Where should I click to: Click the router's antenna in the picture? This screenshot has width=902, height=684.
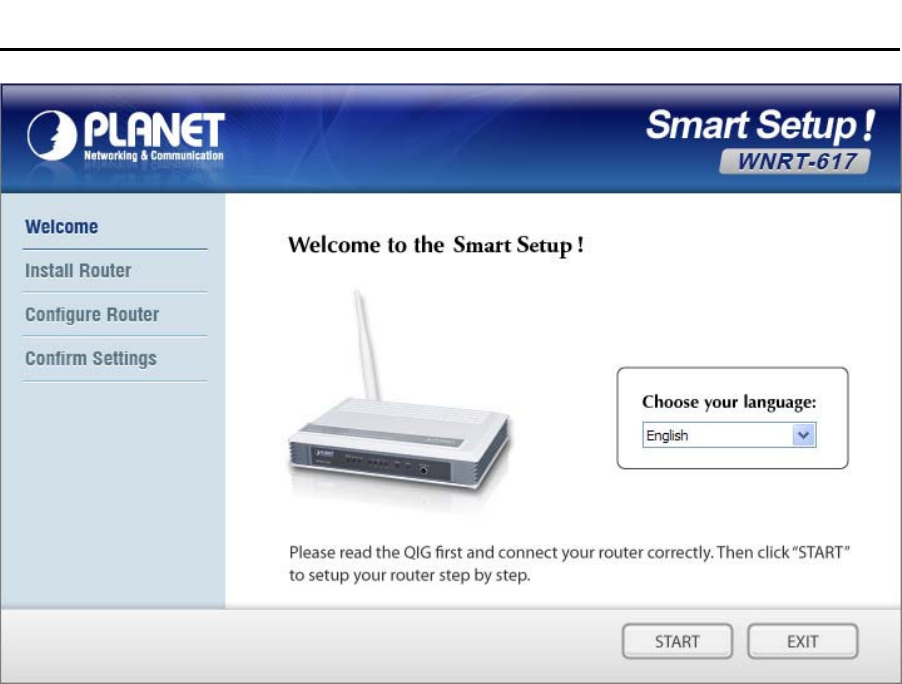[366, 345]
